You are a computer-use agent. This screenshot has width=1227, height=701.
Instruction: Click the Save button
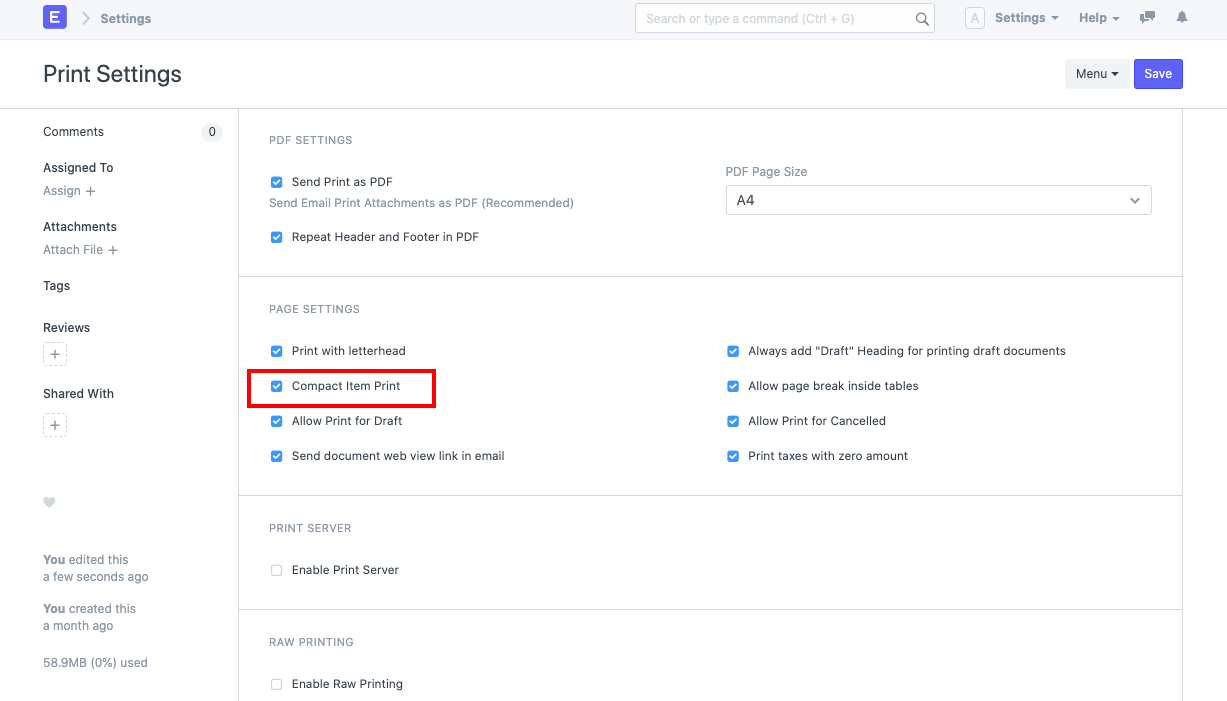[1158, 74]
